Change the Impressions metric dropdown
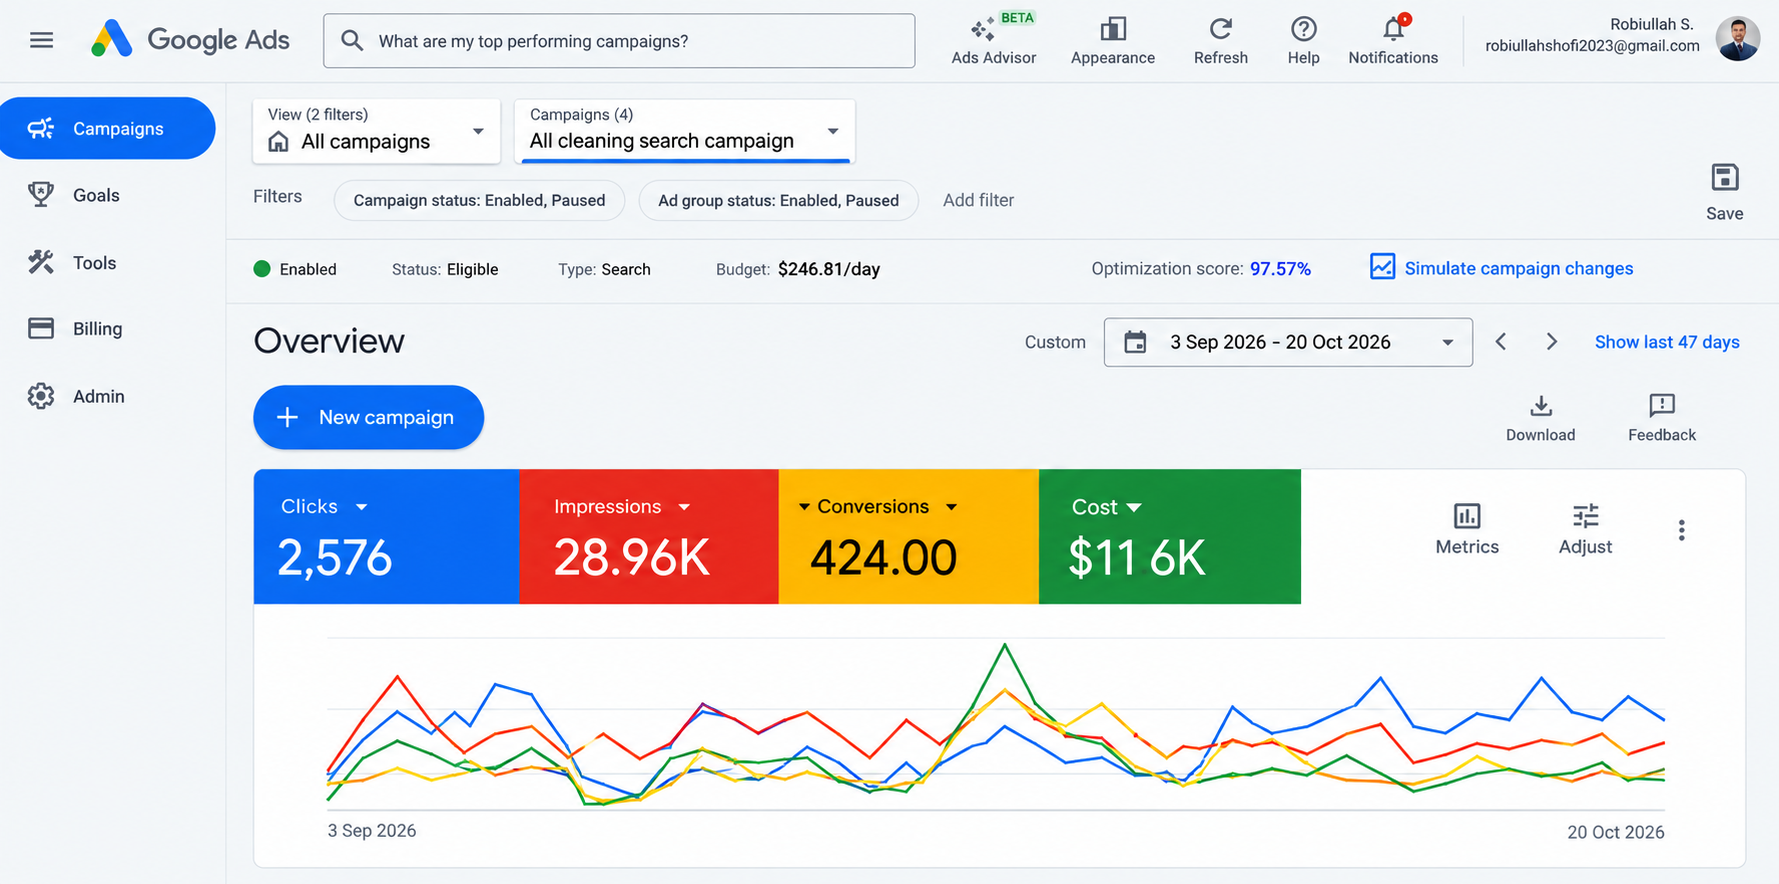The width and height of the screenshot is (1779, 884). pyautogui.click(x=684, y=507)
